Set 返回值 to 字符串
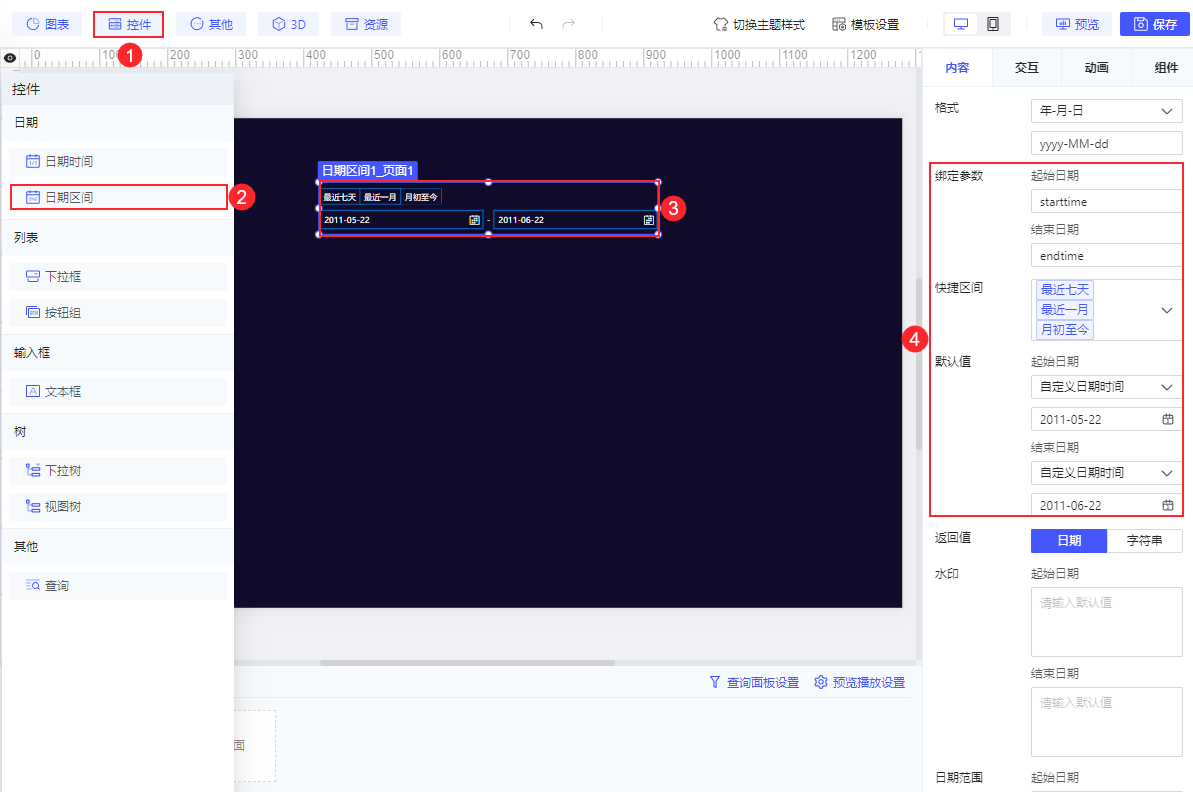 click(1144, 540)
